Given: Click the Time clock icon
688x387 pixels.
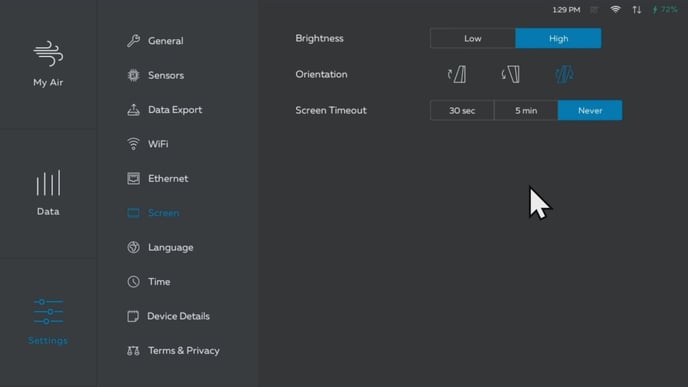Looking at the screenshot, I should tap(133, 282).
